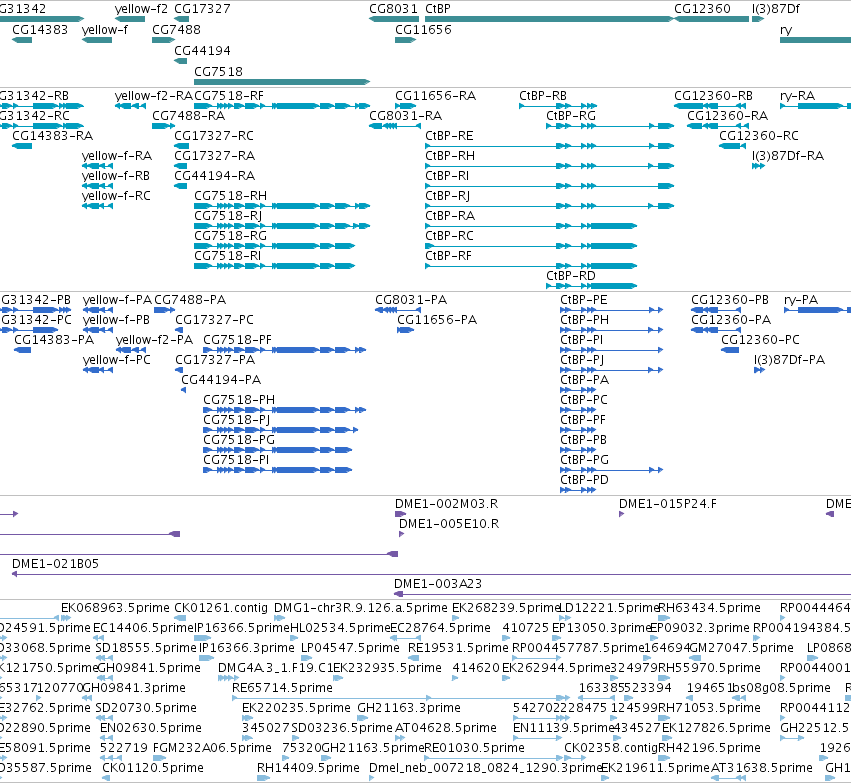Image resolution: width=851 pixels, height=783 pixels.
Task: Click EST RH63434.5prime
Action: 709,608
